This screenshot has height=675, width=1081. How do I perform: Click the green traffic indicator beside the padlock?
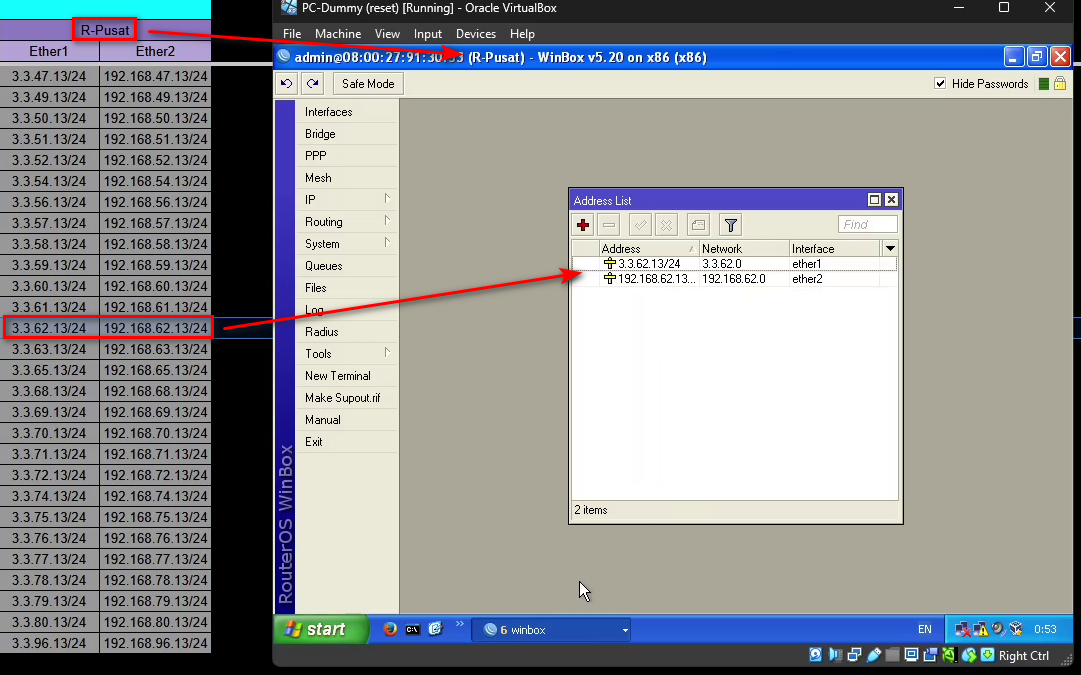pos(1044,83)
